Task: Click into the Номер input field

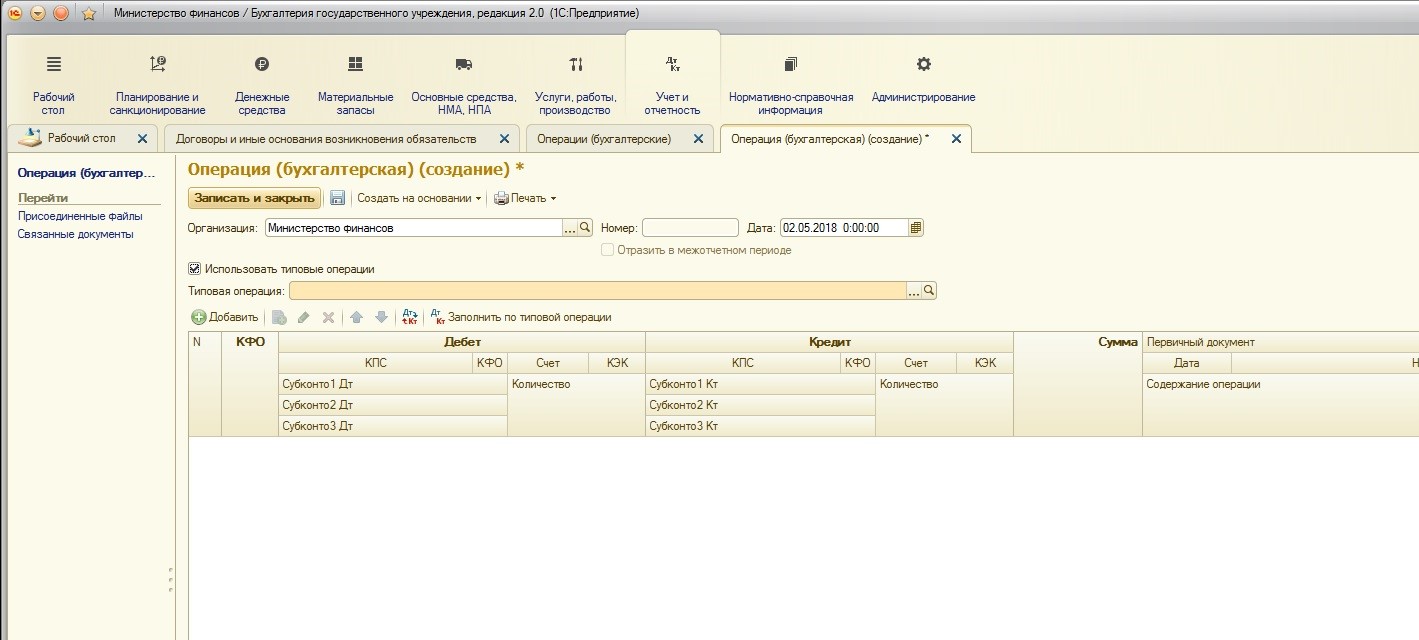Action: tap(690, 228)
